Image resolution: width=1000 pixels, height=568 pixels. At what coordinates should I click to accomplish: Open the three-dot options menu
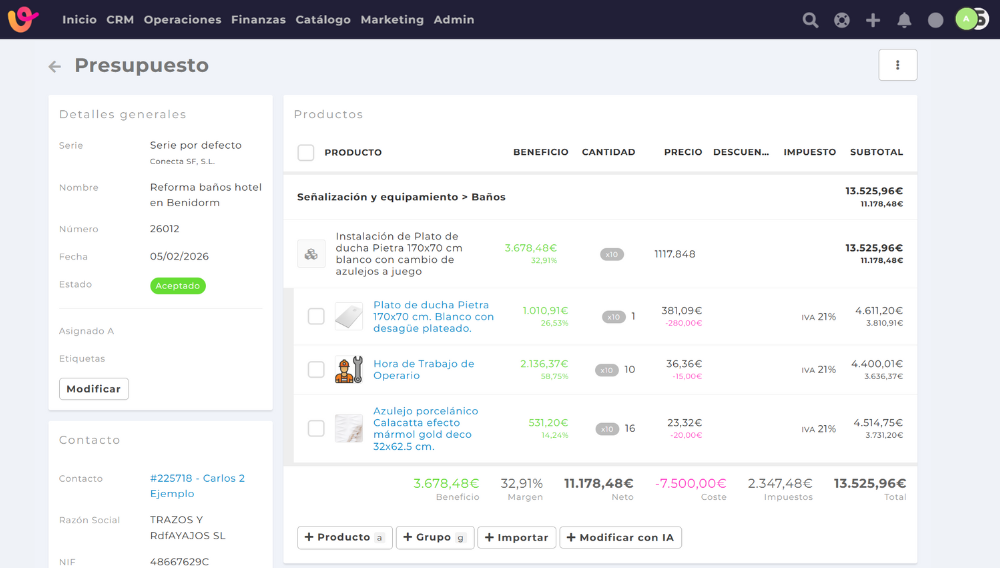pyautogui.click(x=897, y=65)
